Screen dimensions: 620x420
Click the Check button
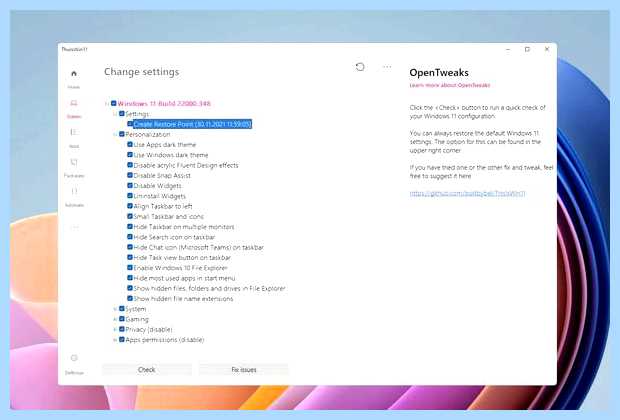pos(147,369)
